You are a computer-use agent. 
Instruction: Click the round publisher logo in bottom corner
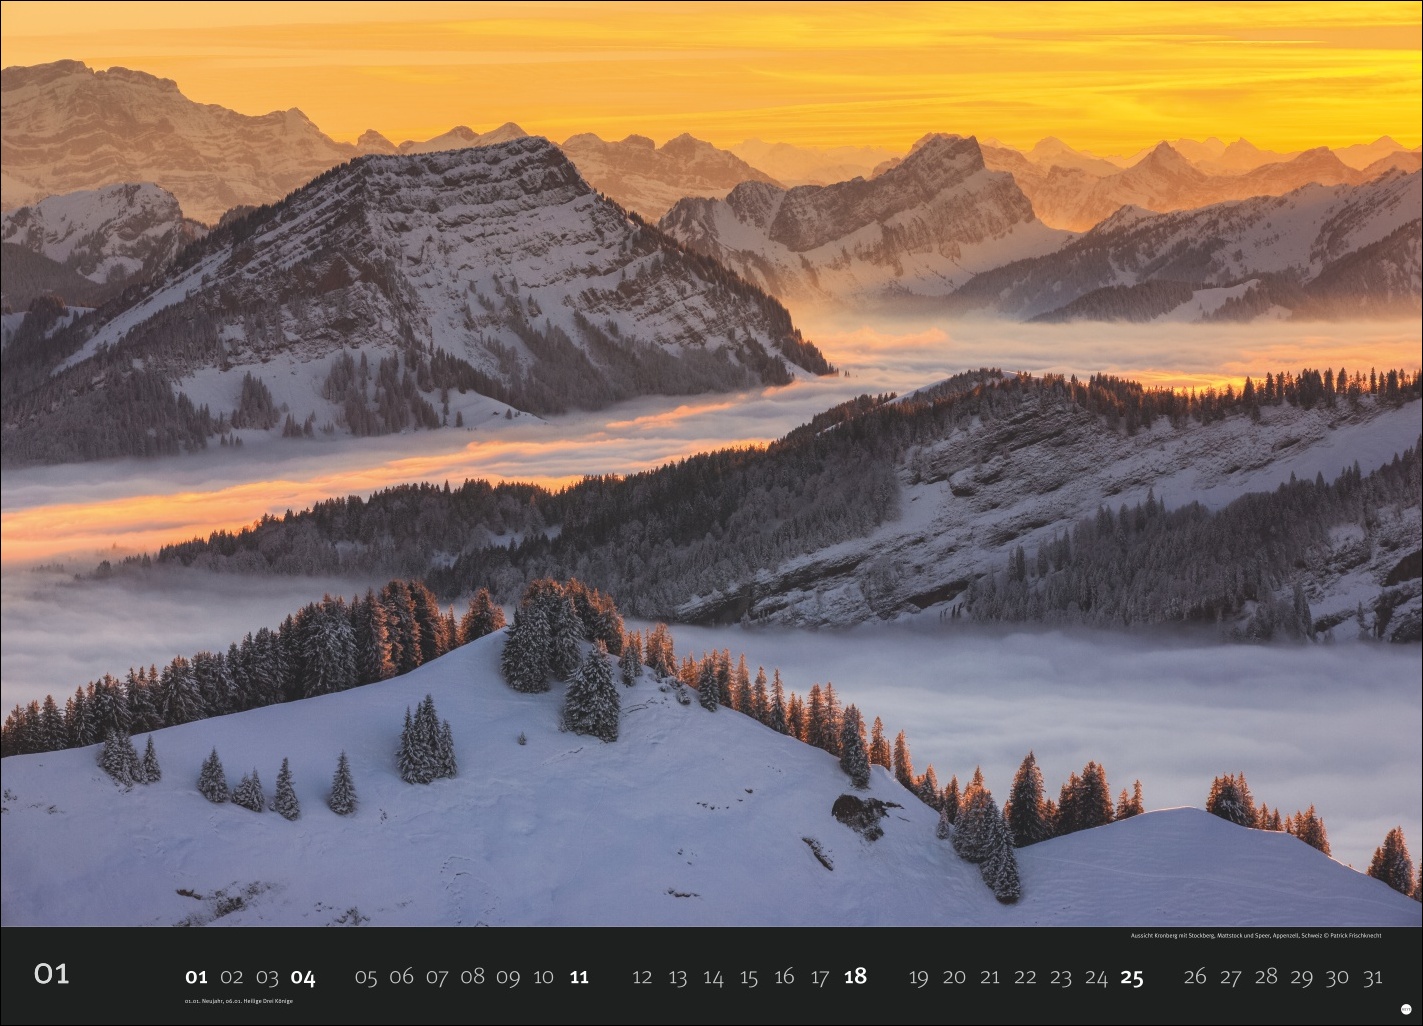[1406, 1011]
